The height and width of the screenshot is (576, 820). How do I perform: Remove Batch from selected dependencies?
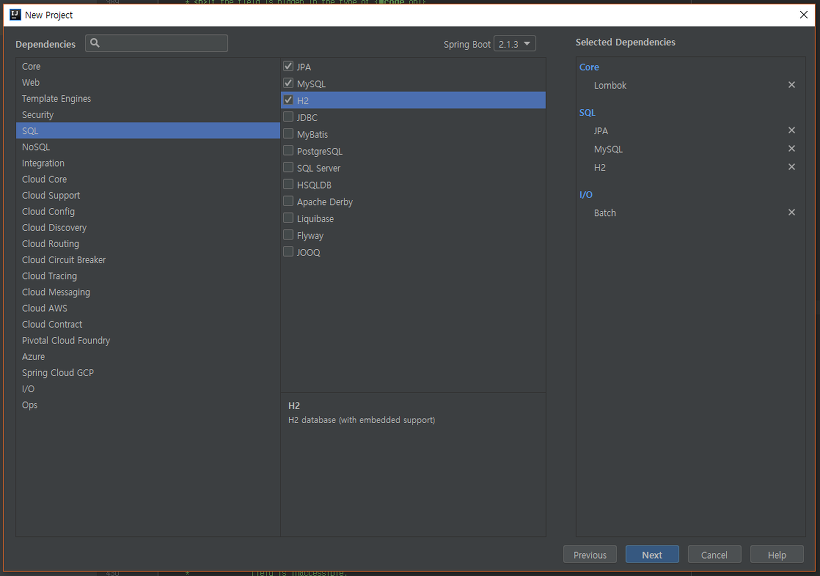click(791, 212)
